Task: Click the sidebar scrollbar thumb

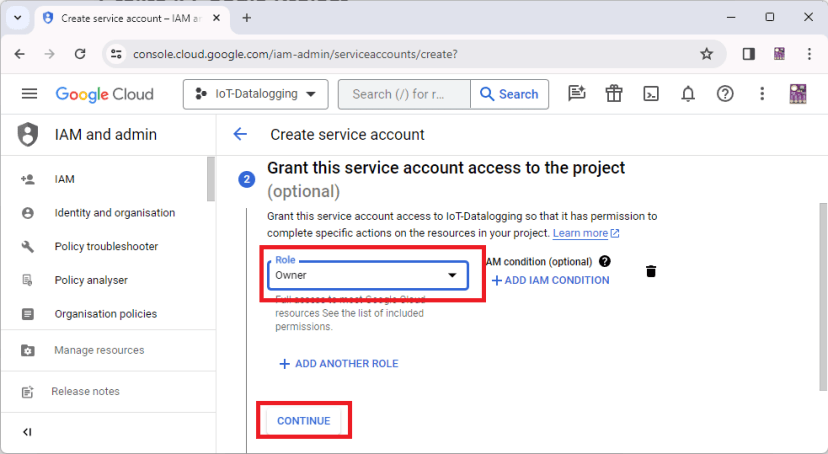Action: (x=211, y=179)
